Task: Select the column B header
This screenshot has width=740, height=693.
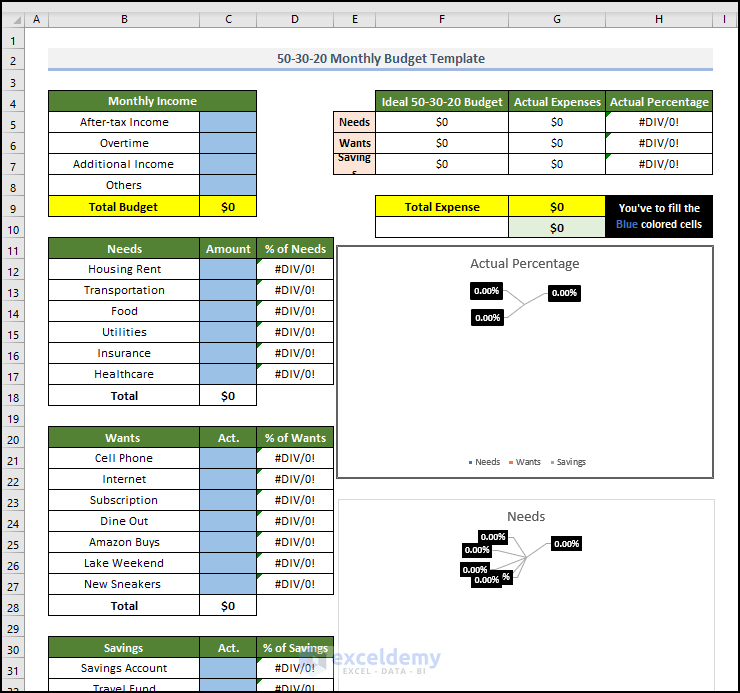Action: pyautogui.click(x=123, y=19)
